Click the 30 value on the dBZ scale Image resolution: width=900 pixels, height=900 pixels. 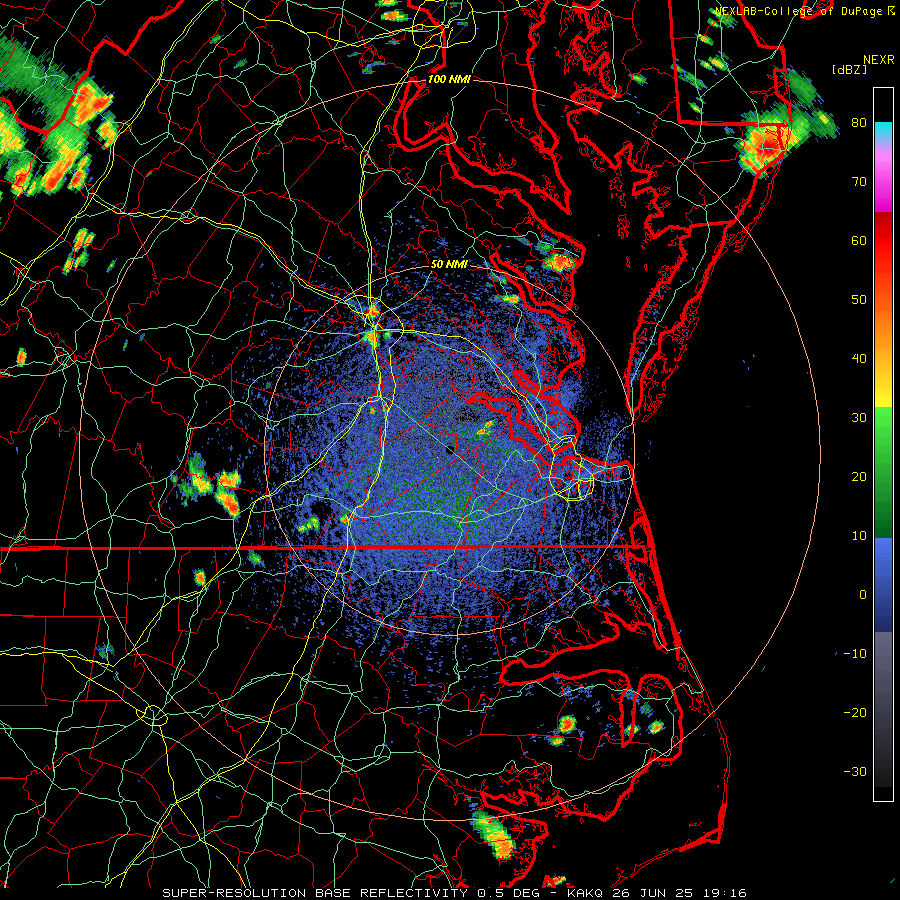click(x=859, y=417)
